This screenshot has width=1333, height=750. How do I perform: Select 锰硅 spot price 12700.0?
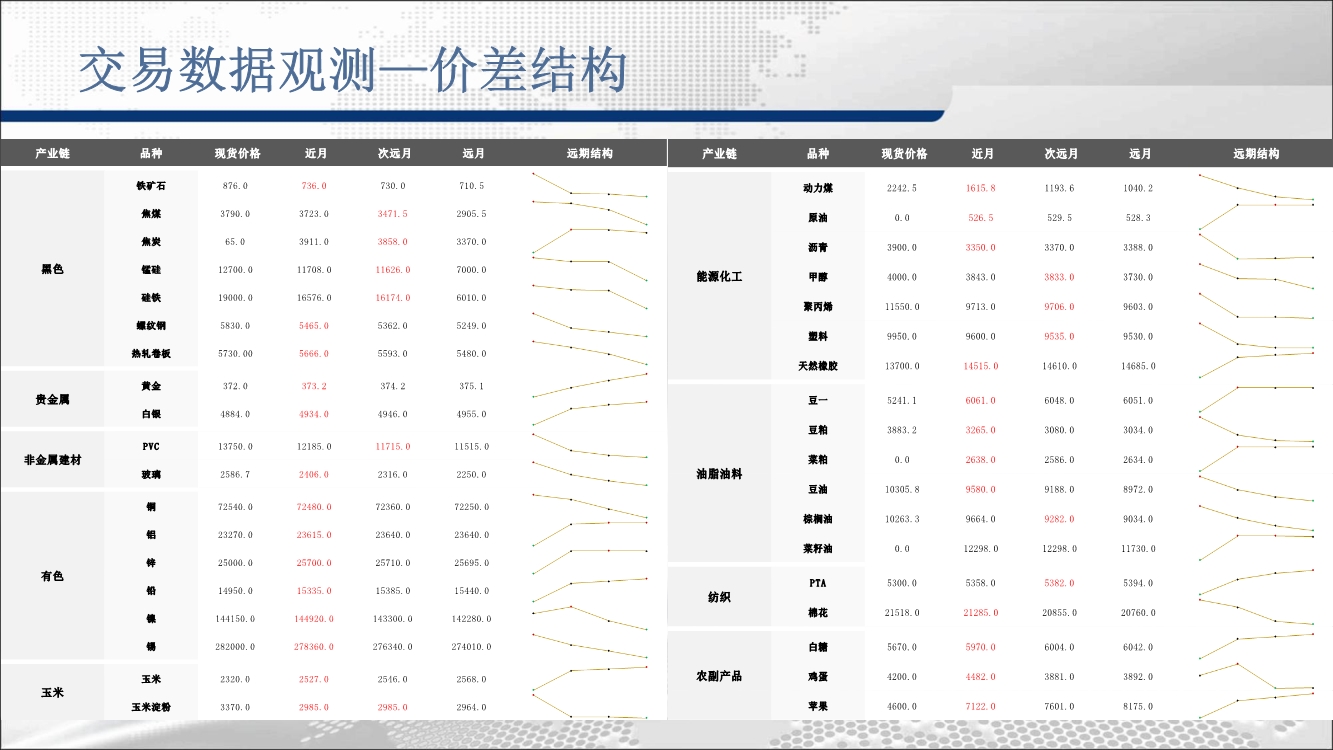[x=235, y=270]
